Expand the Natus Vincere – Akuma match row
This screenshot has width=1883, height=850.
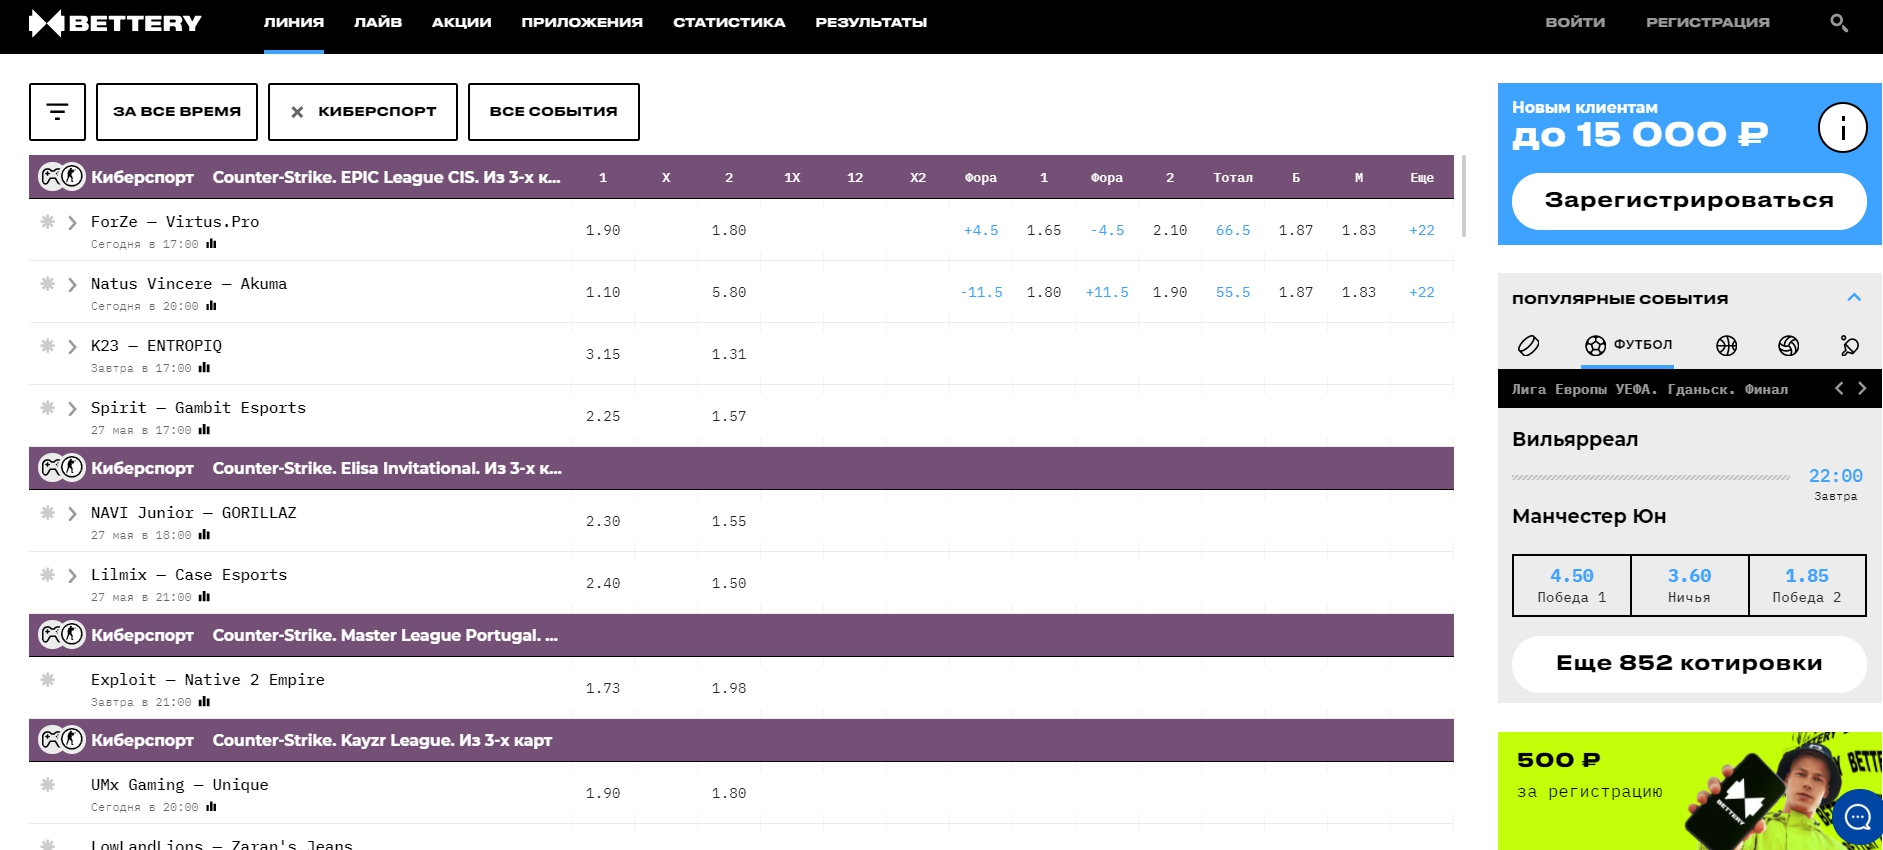(x=72, y=285)
